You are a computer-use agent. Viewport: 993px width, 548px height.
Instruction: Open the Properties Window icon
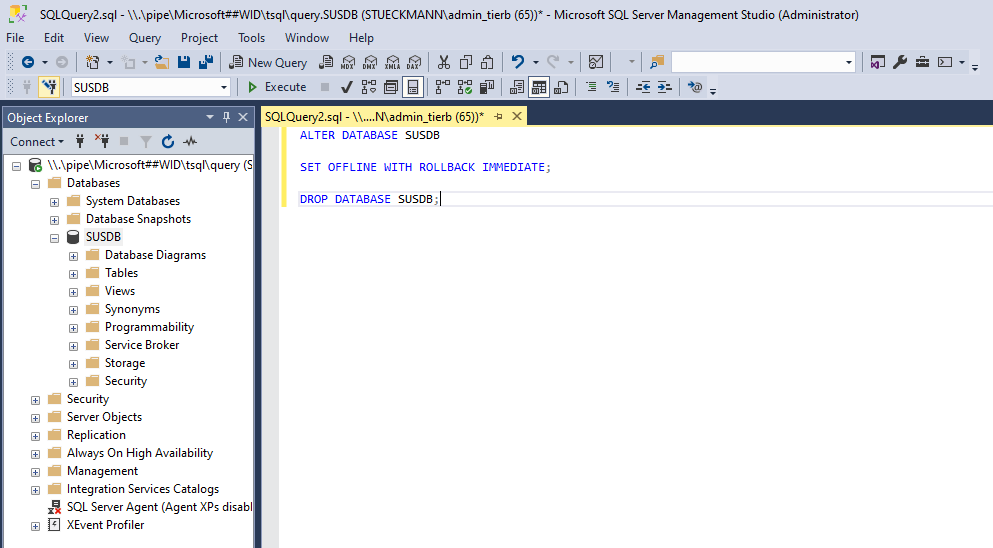pos(877,62)
